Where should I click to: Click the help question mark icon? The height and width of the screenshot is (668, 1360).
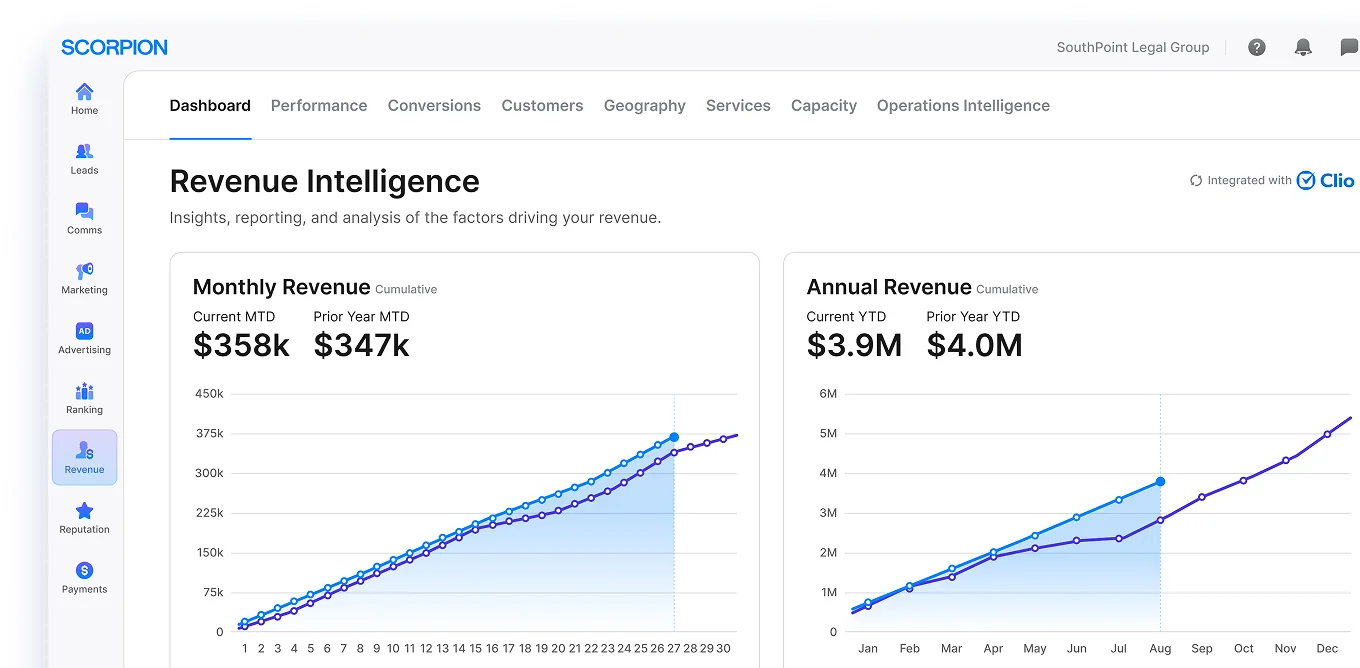point(1257,47)
